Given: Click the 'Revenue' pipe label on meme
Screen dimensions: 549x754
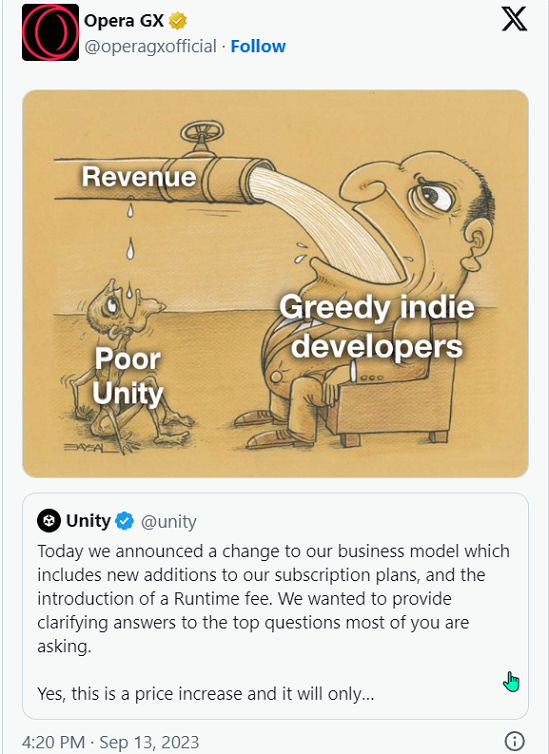Looking at the screenshot, I should [139, 176].
